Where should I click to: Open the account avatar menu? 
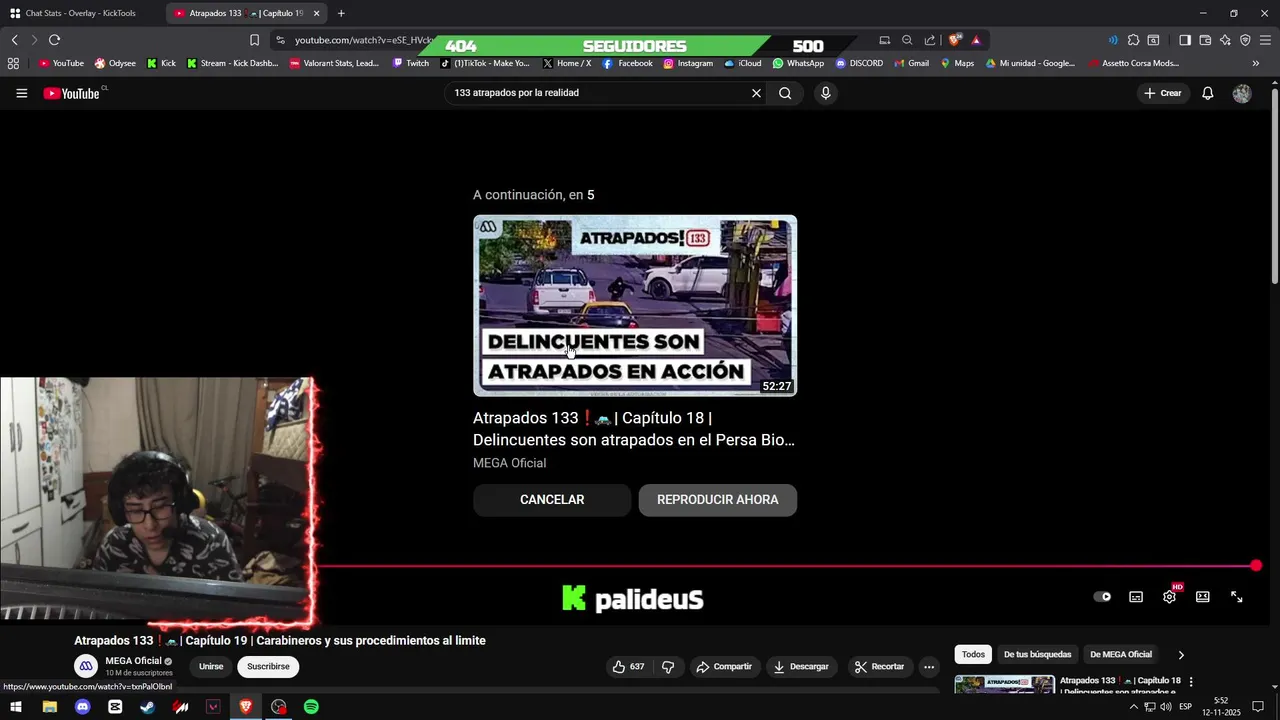click(1242, 93)
